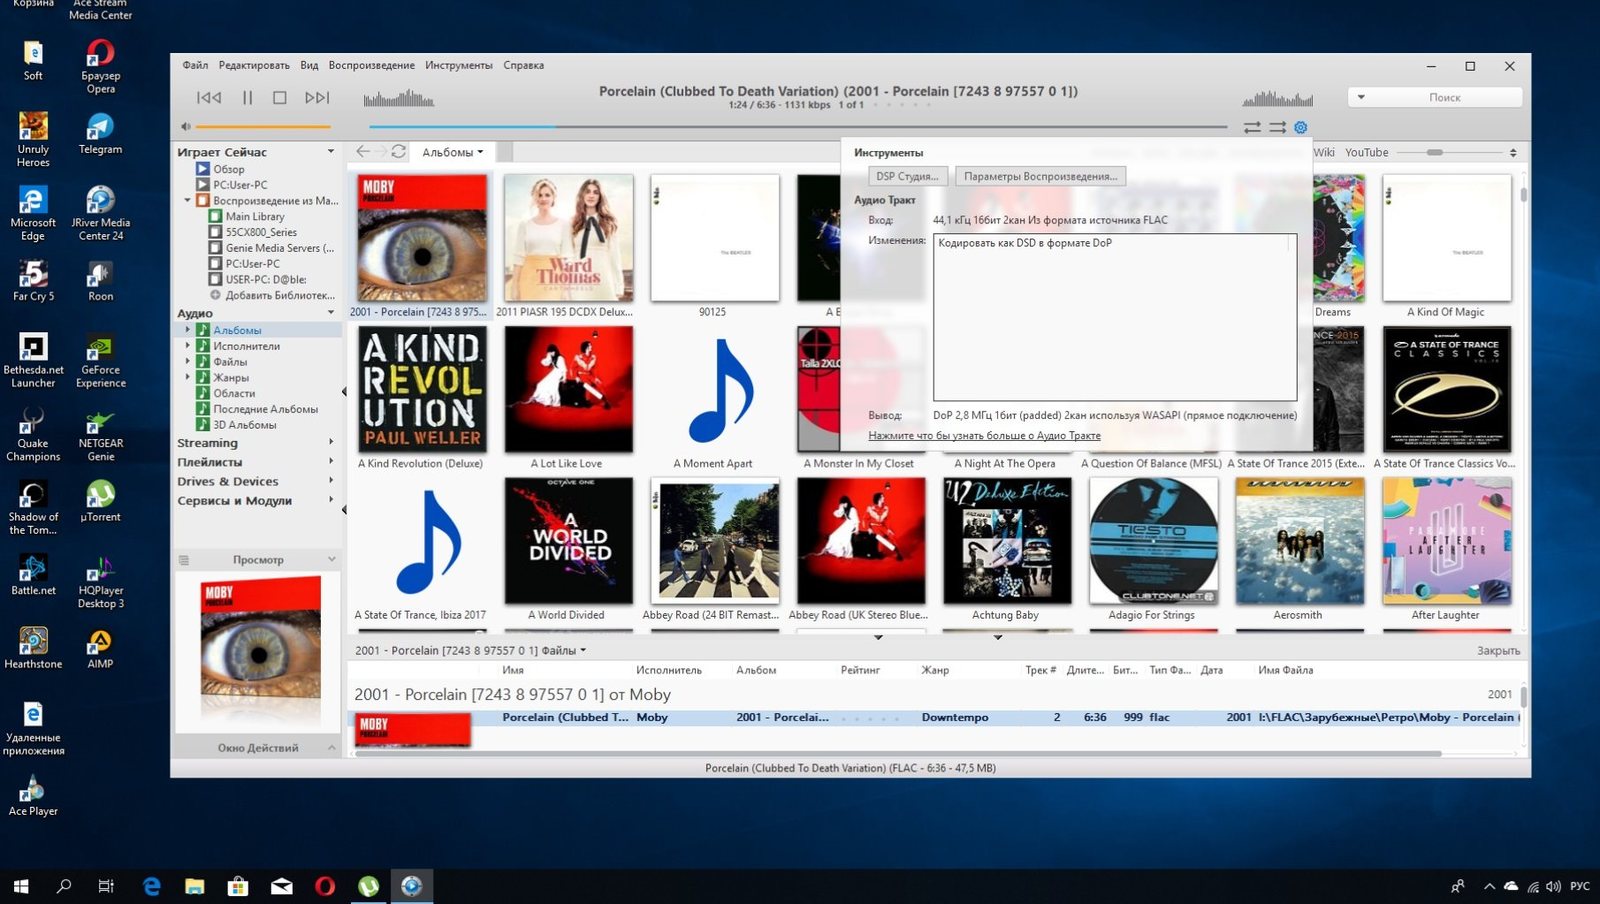
Task: Open the DSP gear options icon
Action: [x=1301, y=127]
